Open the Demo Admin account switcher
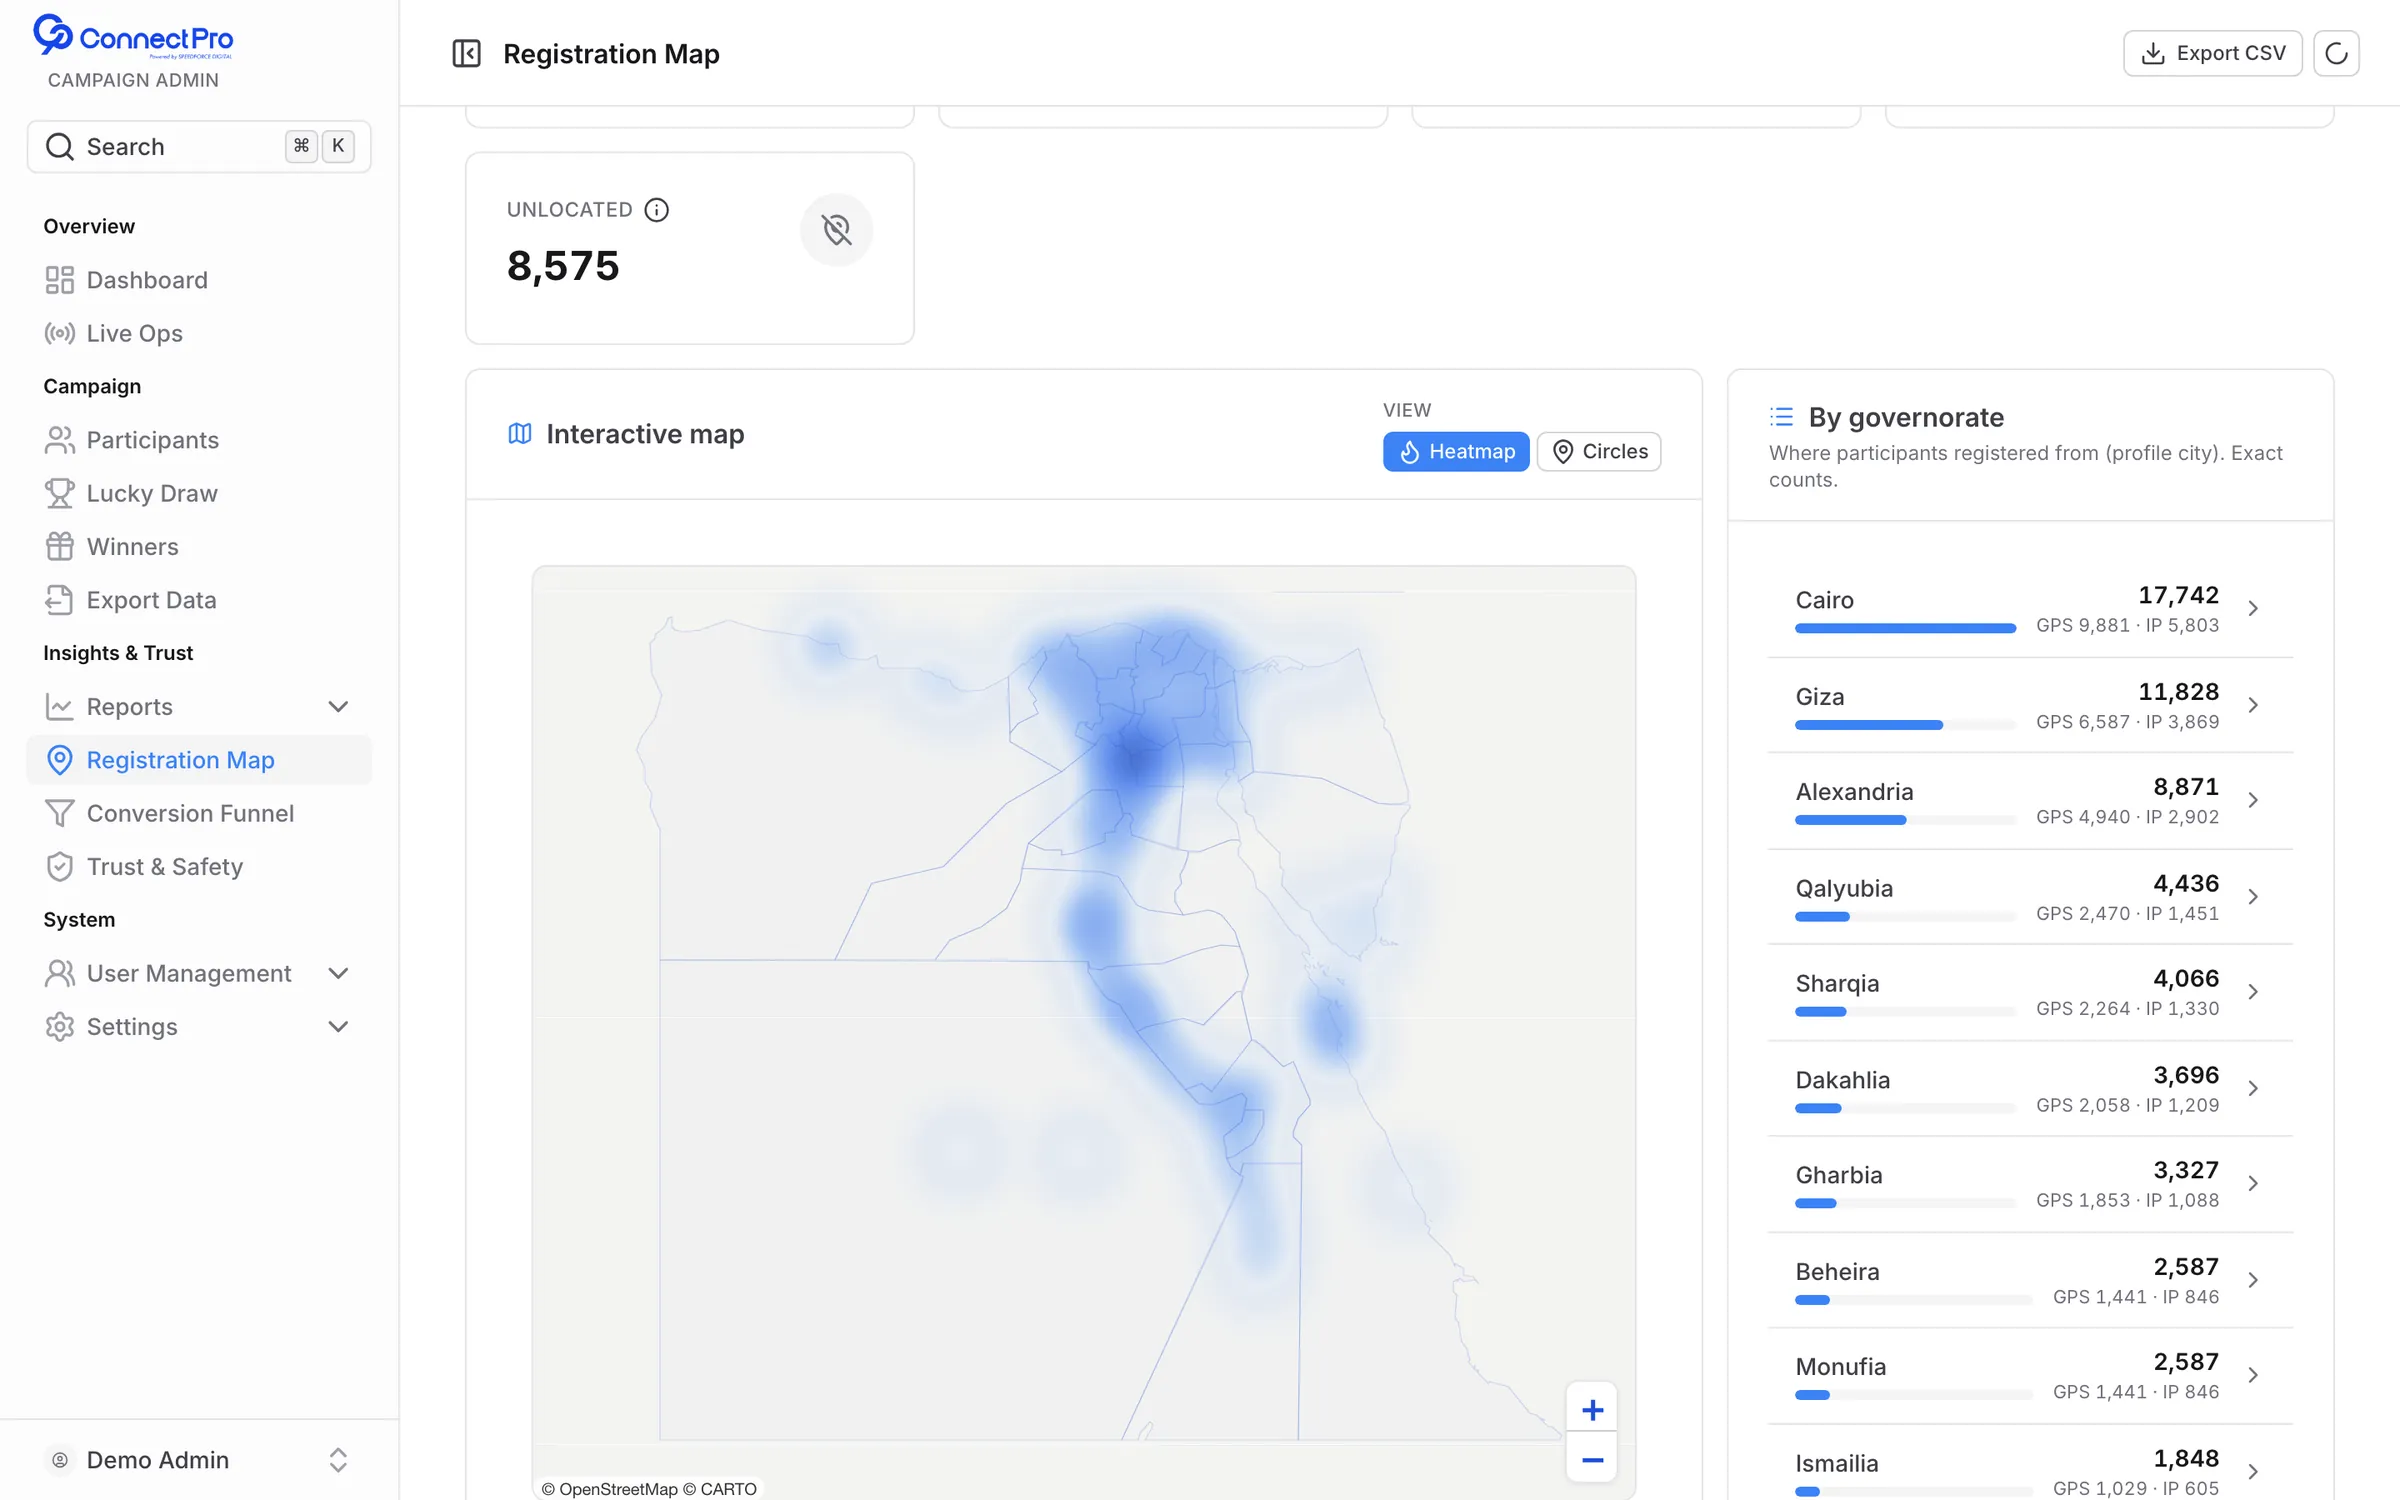This screenshot has width=2400, height=1500. [x=199, y=1460]
